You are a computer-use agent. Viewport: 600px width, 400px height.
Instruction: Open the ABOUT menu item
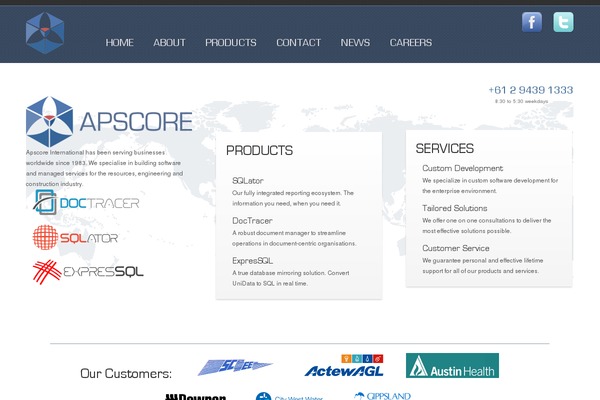pos(169,42)
